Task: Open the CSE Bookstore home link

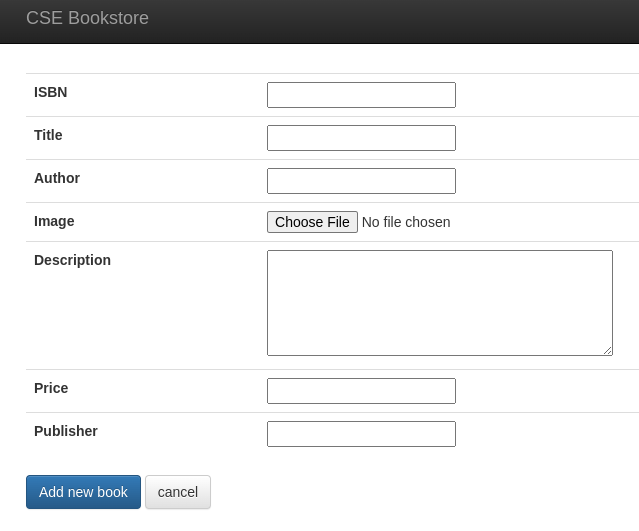Action: (87, 18)
